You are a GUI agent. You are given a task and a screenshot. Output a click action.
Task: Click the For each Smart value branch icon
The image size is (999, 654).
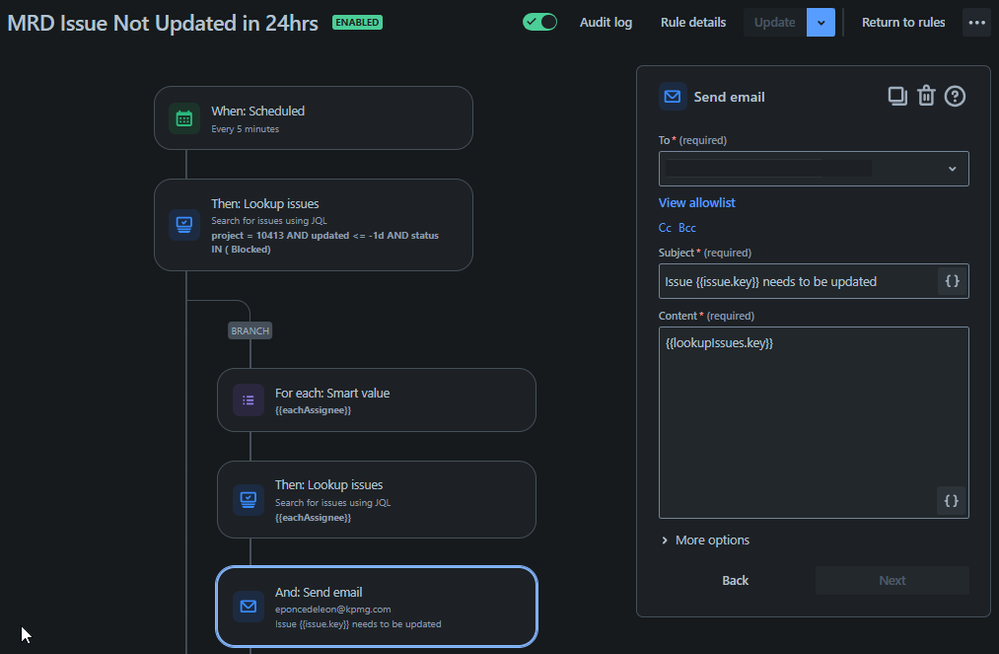click(x=248, y=400)
